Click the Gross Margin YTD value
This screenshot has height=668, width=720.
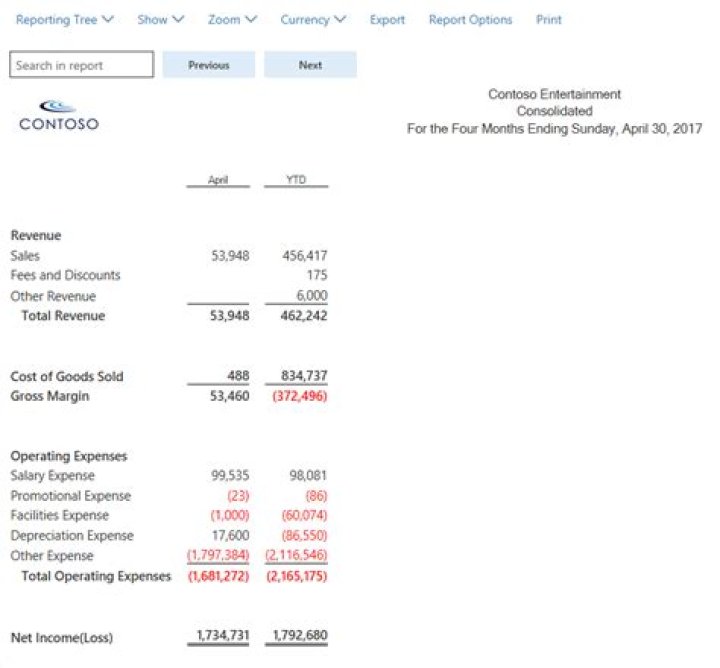pos(298,397)
